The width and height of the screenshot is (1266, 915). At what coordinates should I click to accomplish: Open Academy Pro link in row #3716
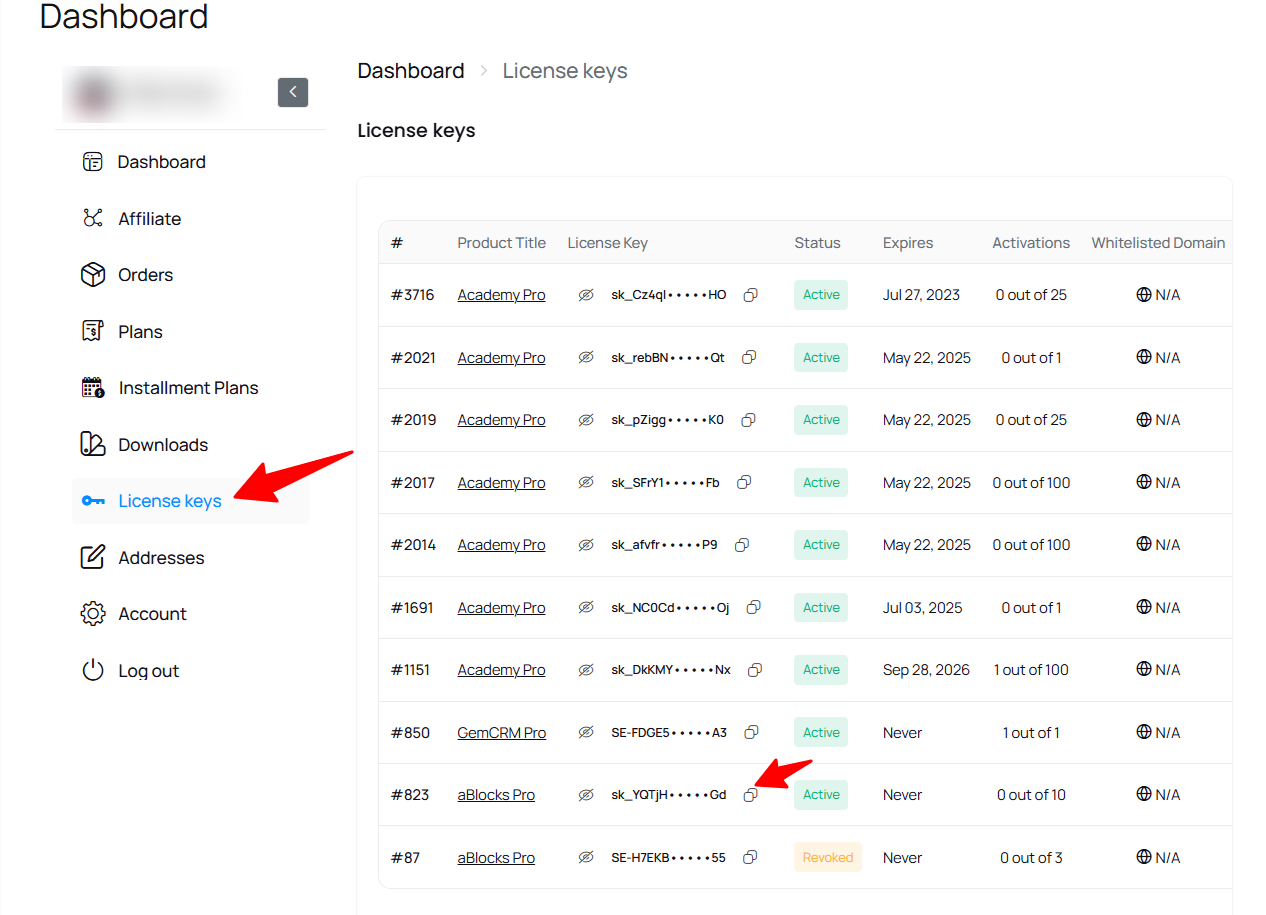[x=501, y=295]
